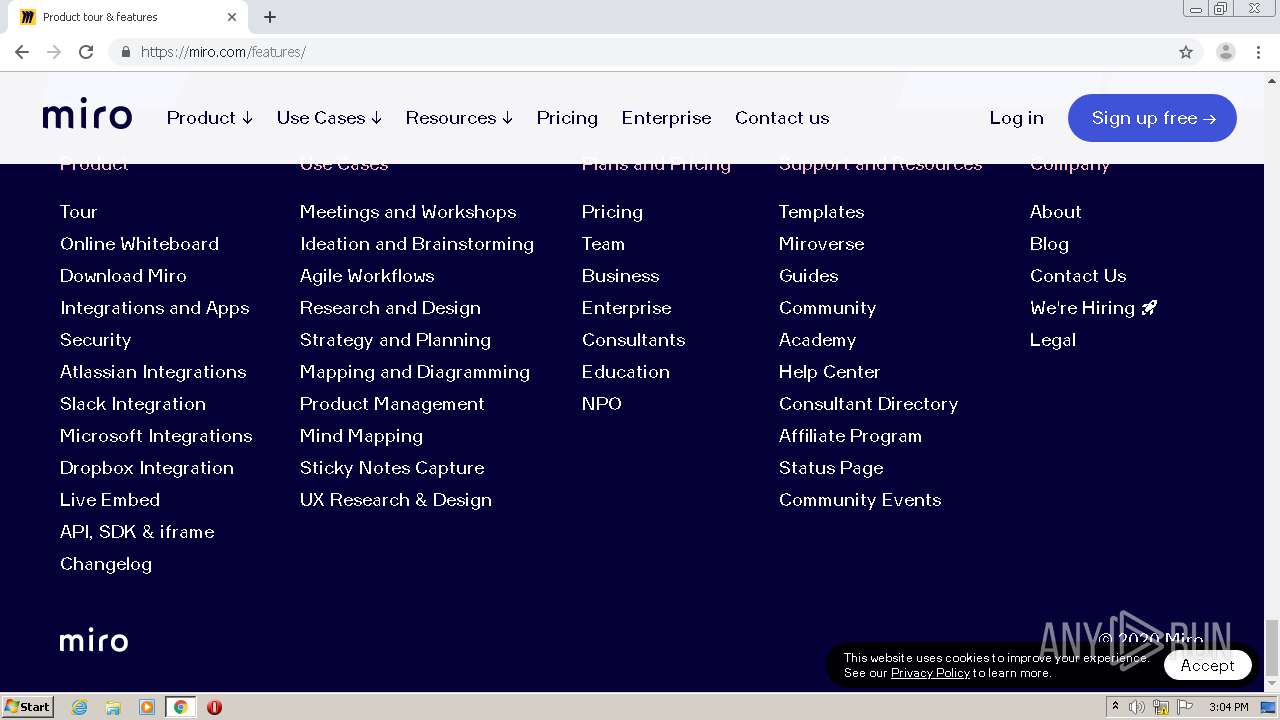Open the Affiliate Program link
The height and width of the screenshot is (720, 1280).
[850, 436]
